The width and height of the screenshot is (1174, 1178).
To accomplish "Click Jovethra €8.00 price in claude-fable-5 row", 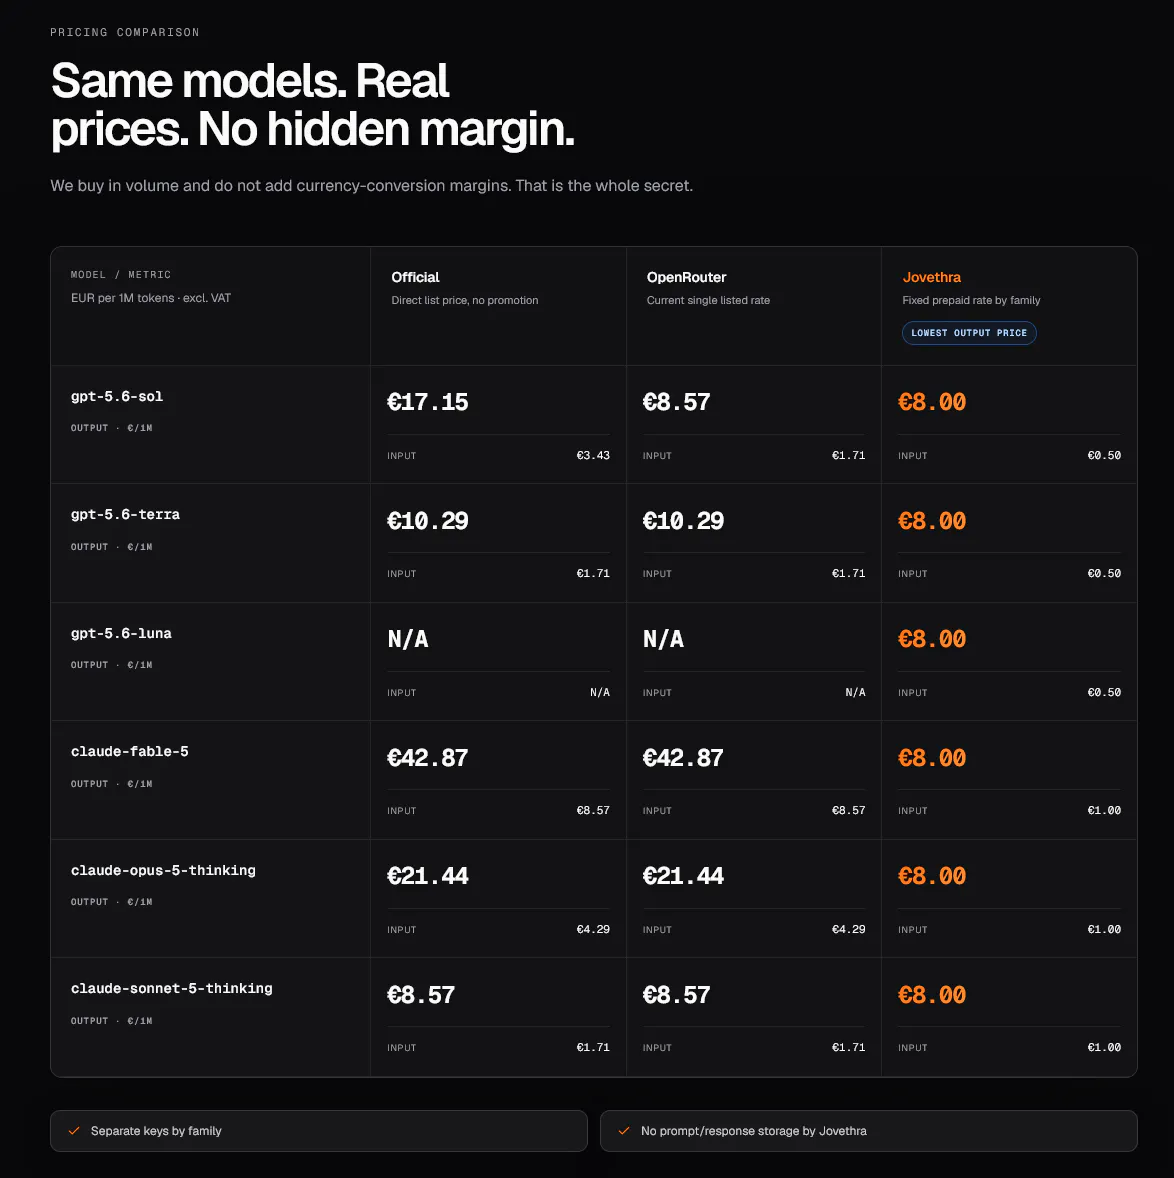I will coord(931,757).
